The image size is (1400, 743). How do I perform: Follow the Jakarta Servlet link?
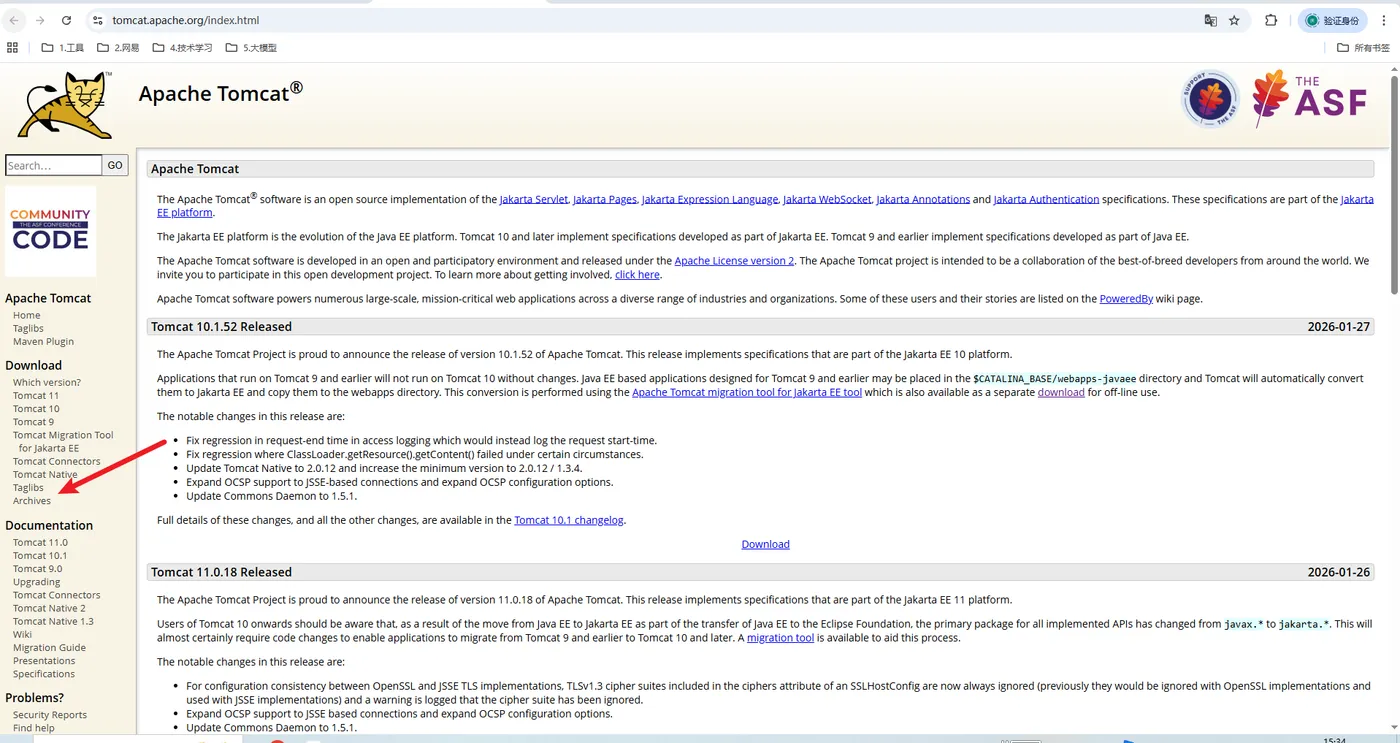point(534,199)
